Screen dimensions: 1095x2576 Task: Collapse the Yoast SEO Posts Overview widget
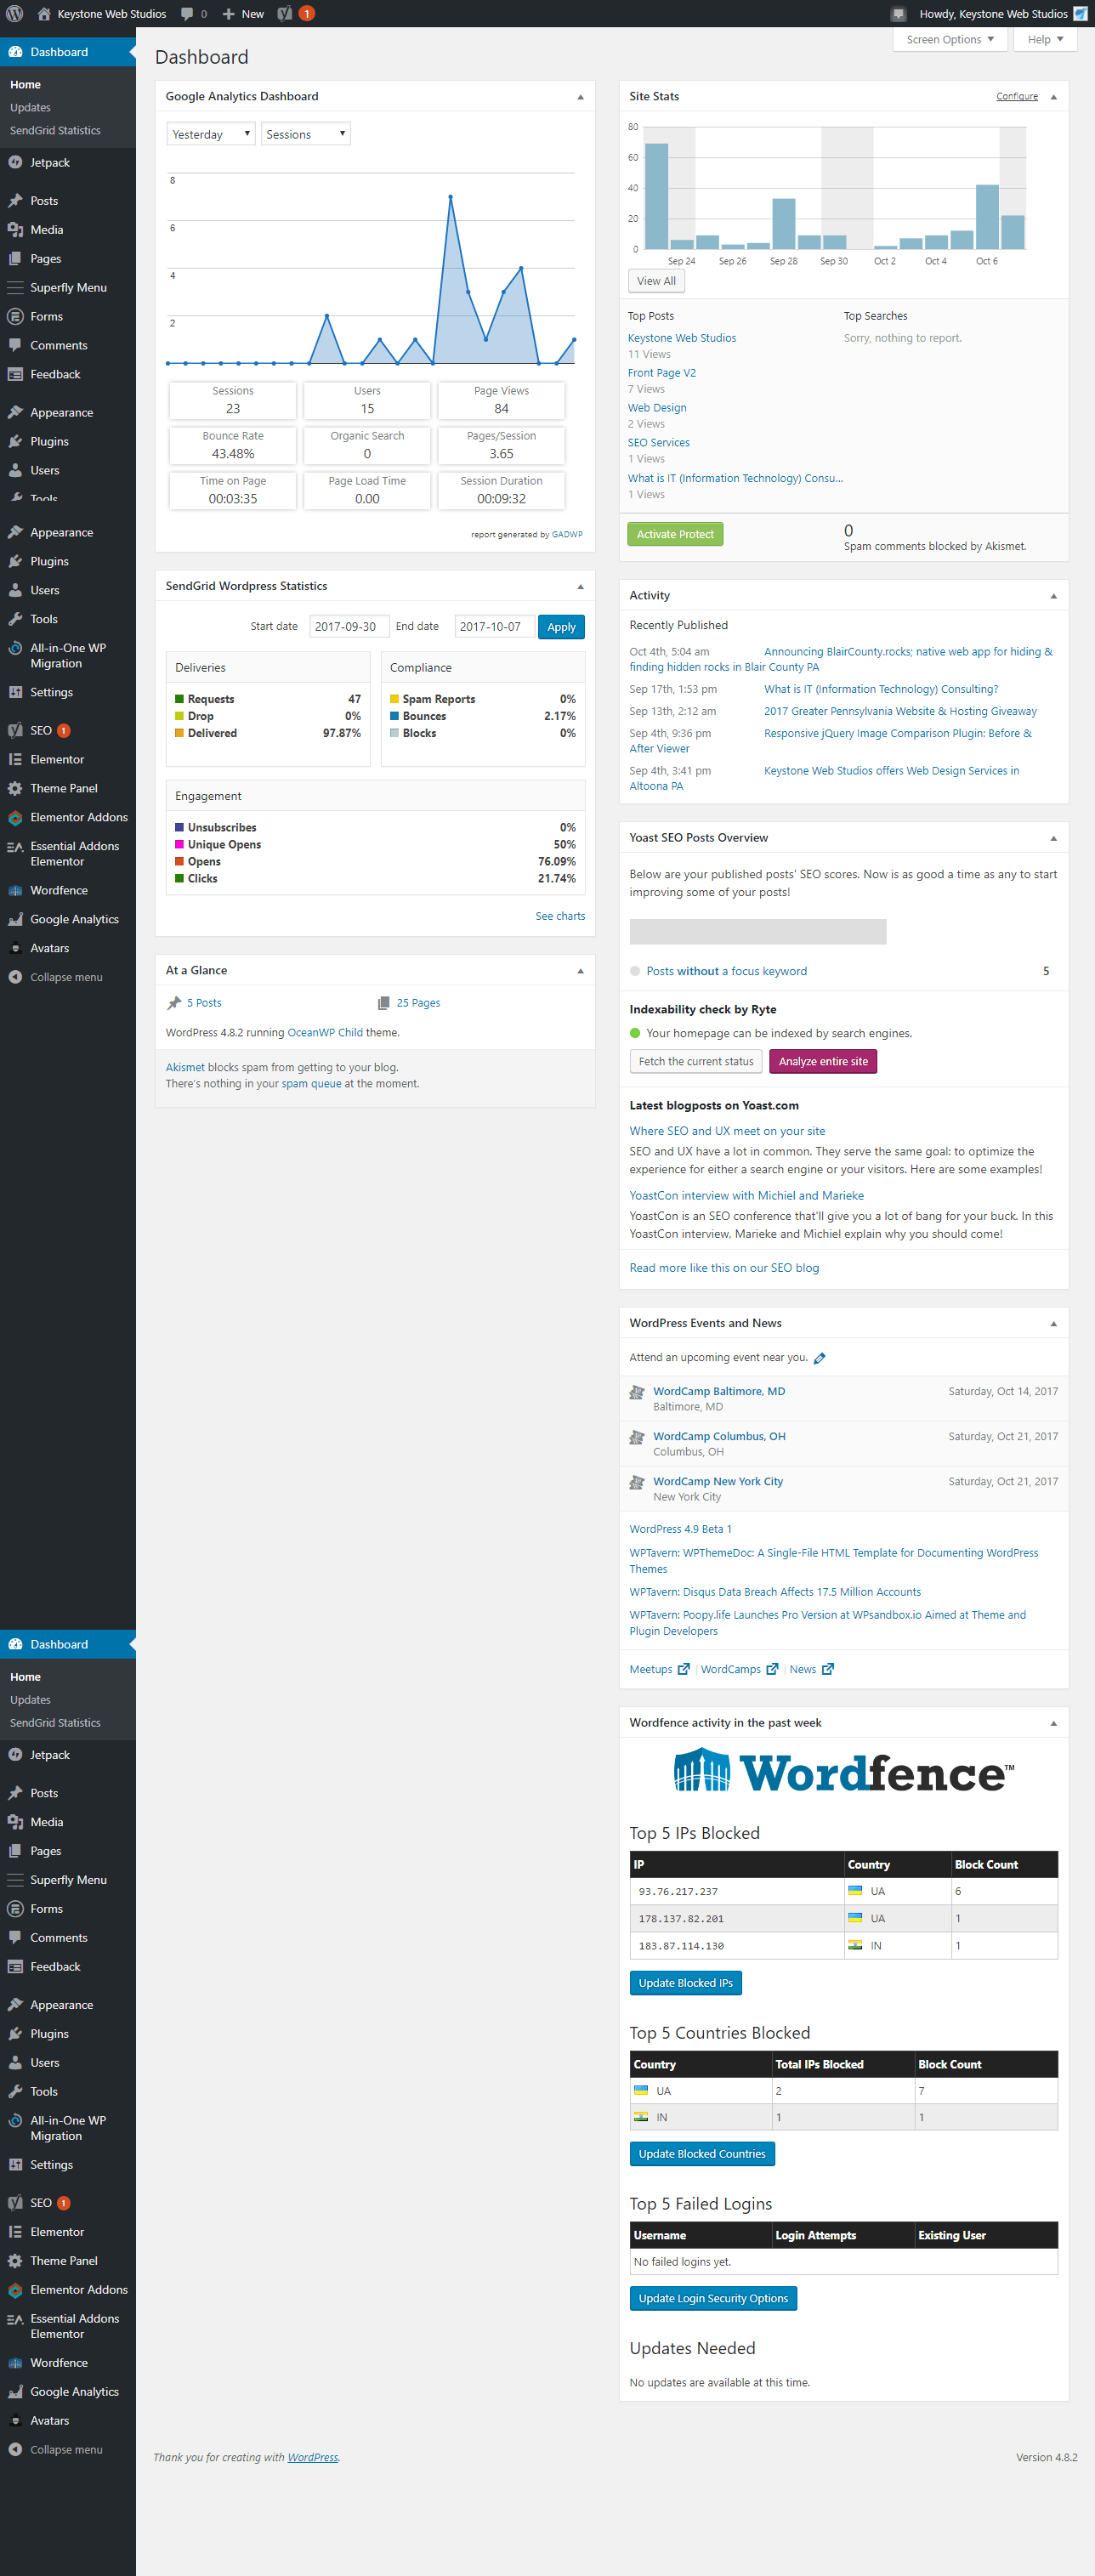(x=1053, y=838)
